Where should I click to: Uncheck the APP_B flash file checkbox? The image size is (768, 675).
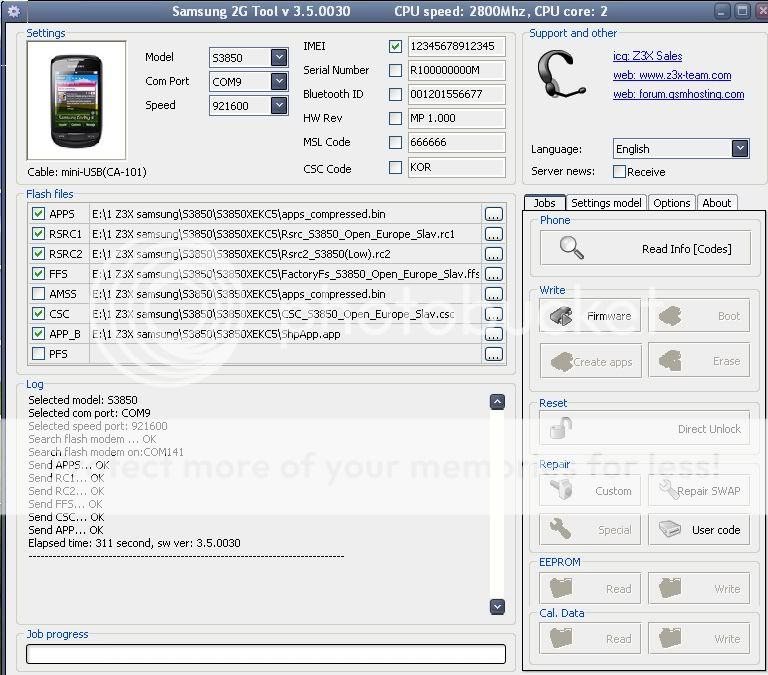(x=38, y=334)
